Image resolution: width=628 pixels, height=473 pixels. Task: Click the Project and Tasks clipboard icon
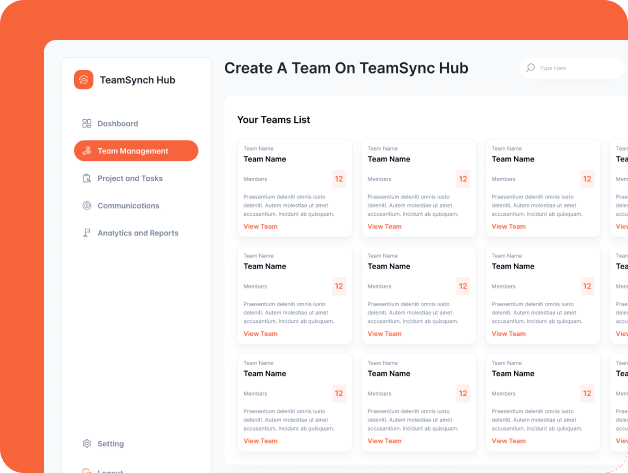coord(87,178)
